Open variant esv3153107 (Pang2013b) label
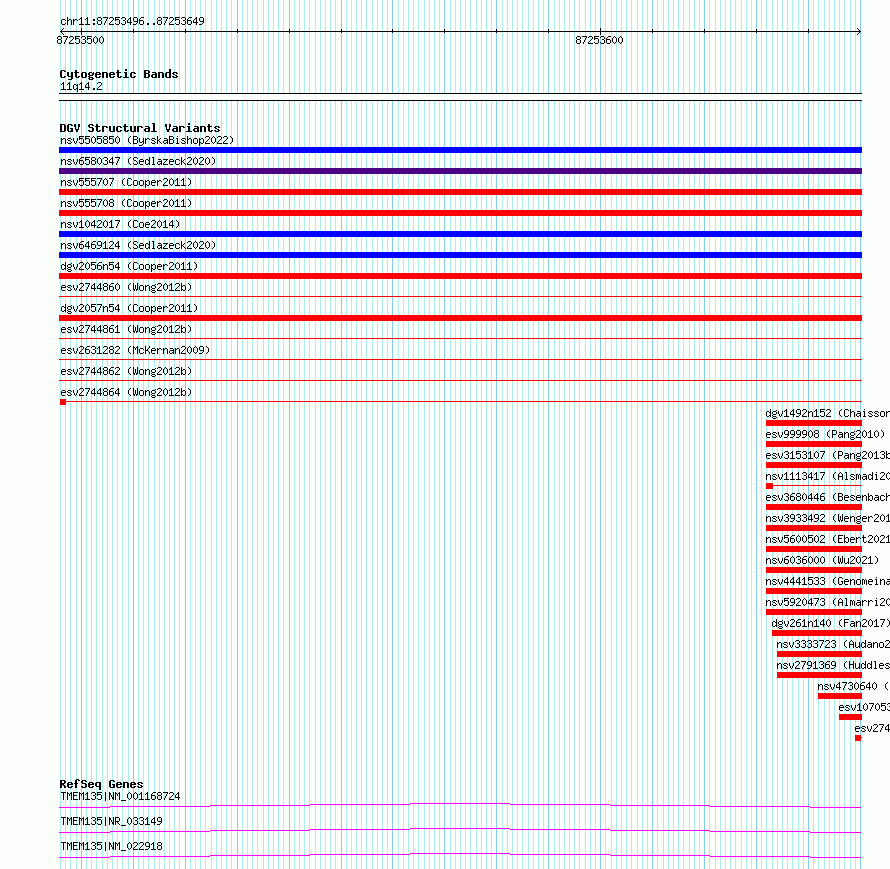890x869 pixels. 828,455
